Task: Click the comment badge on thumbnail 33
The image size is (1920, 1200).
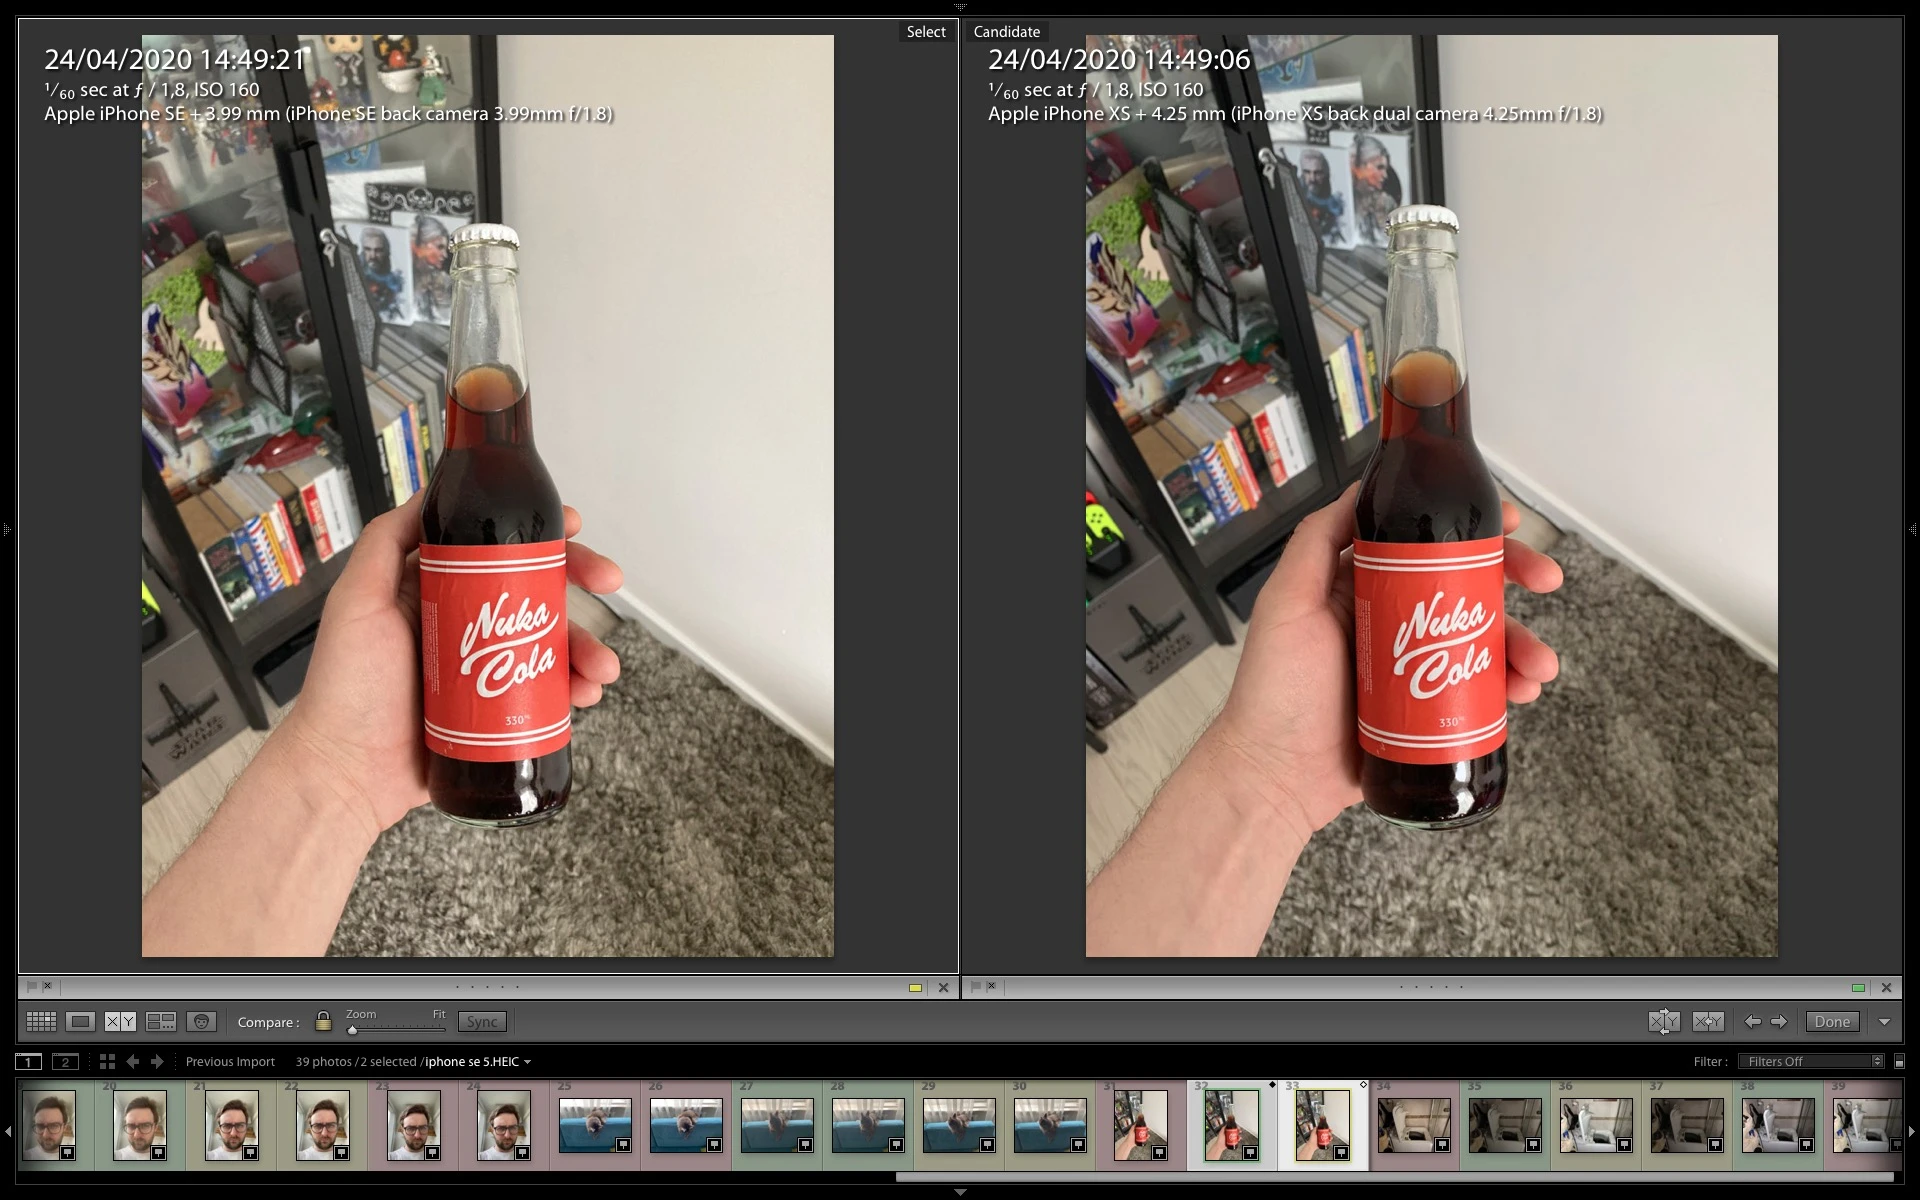Action: click(x=1341, y=1153)
